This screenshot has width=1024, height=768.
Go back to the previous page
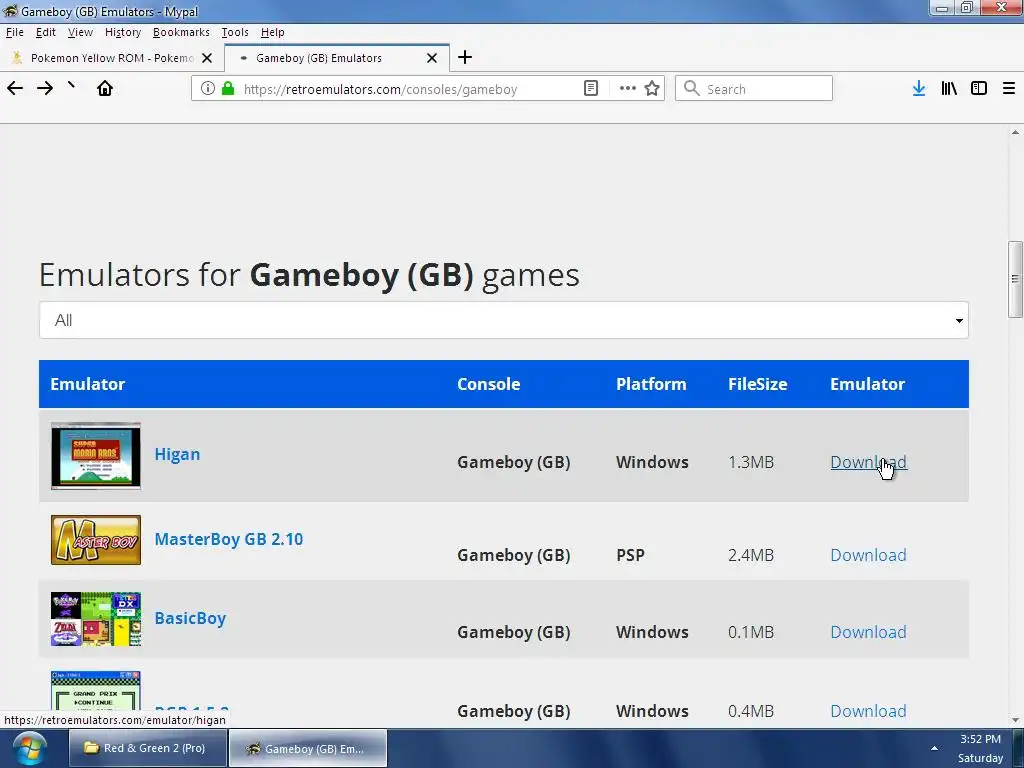(x=15, y=88)
